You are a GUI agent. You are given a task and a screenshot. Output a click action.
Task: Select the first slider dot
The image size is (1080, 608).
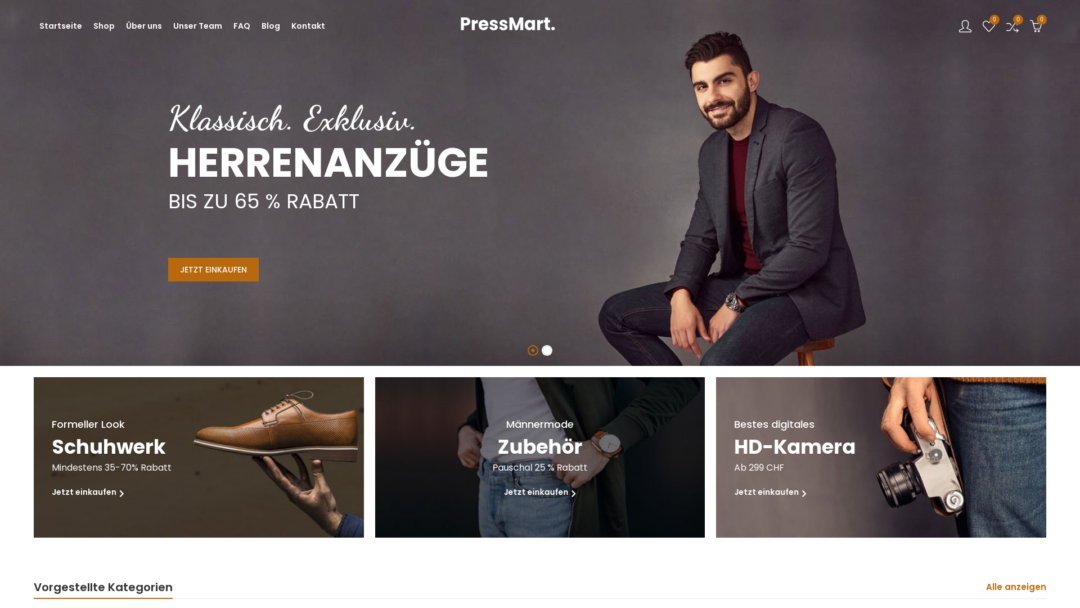tap(532, 350)
